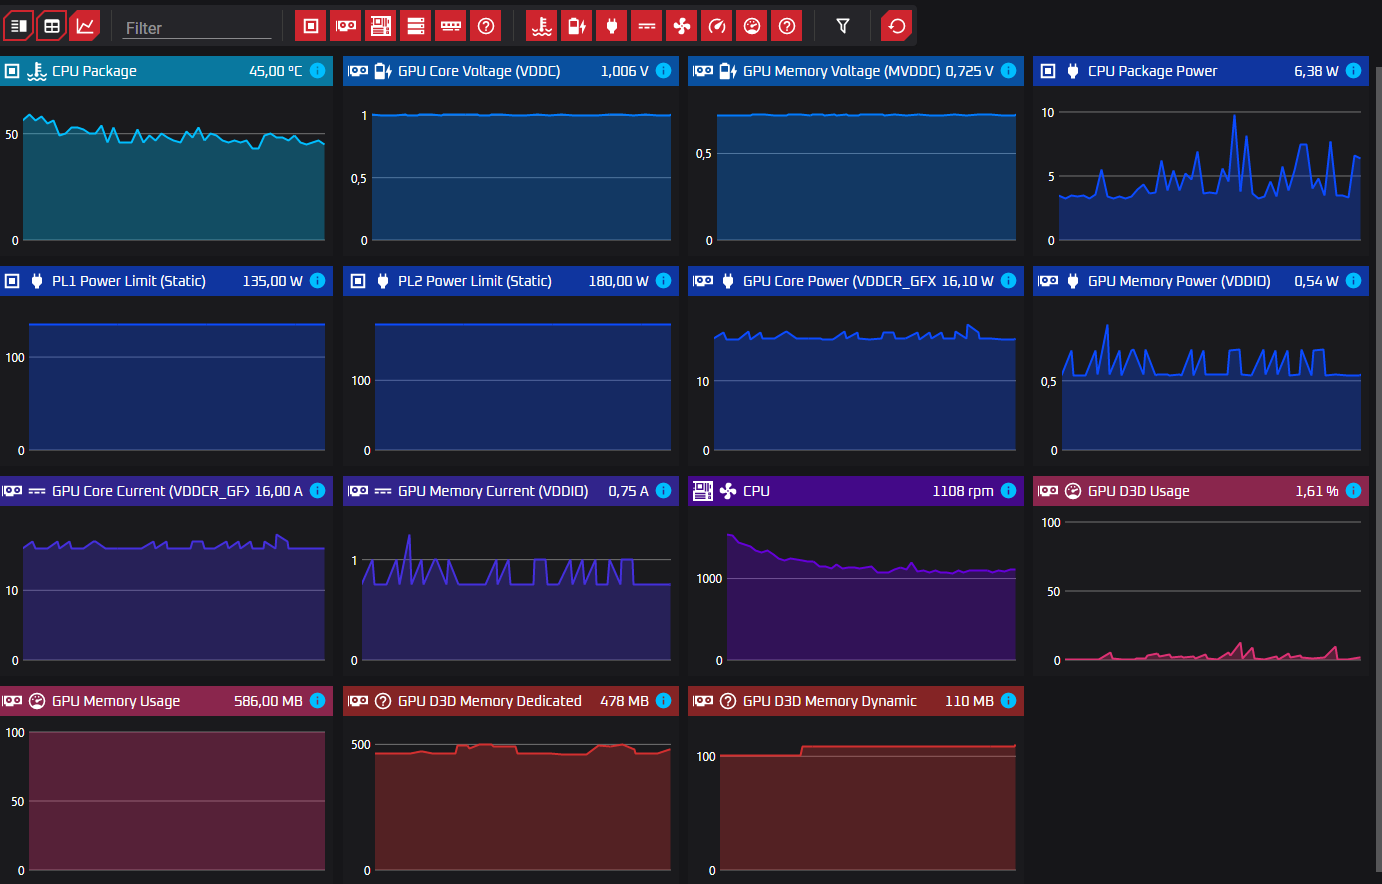Switch to grid tile view layout
Screen dimensions: 1382x884
[x=52, y=26]
